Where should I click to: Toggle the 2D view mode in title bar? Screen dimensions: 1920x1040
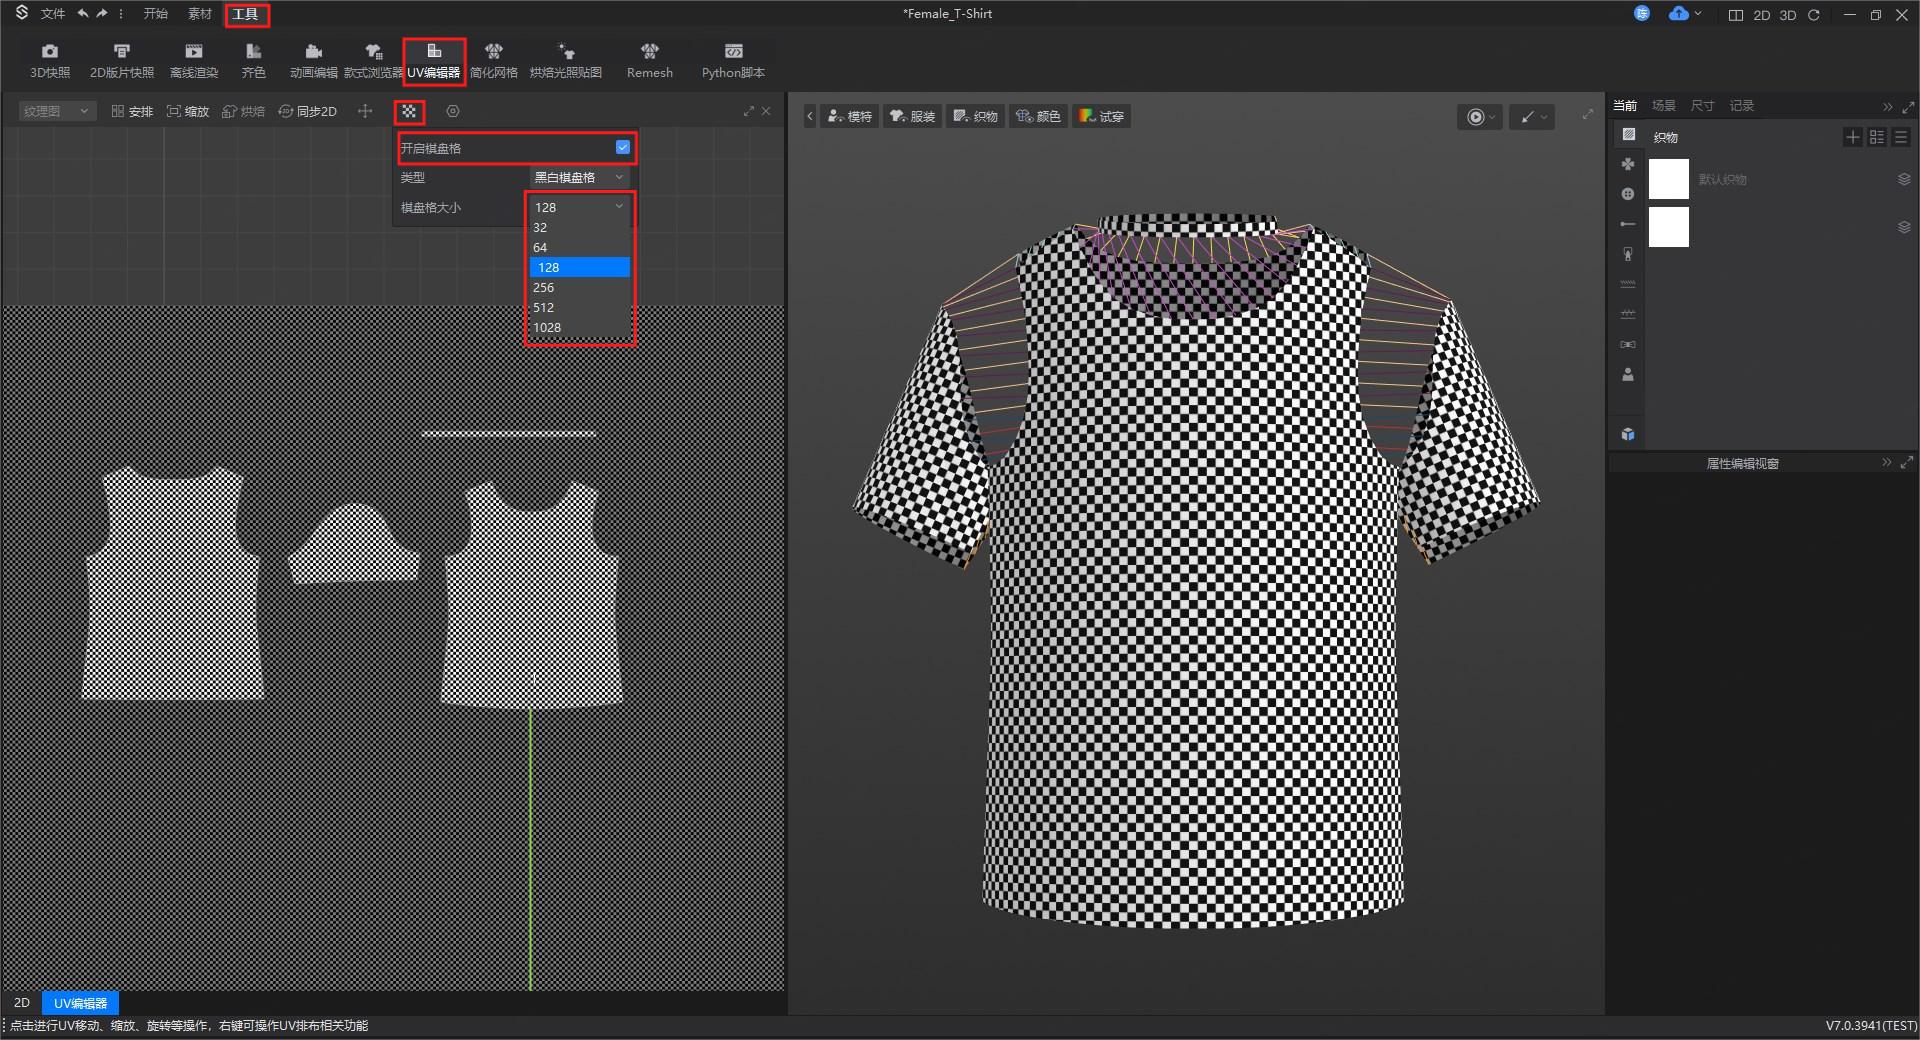pyautogui.click(x=1761, y=15)
